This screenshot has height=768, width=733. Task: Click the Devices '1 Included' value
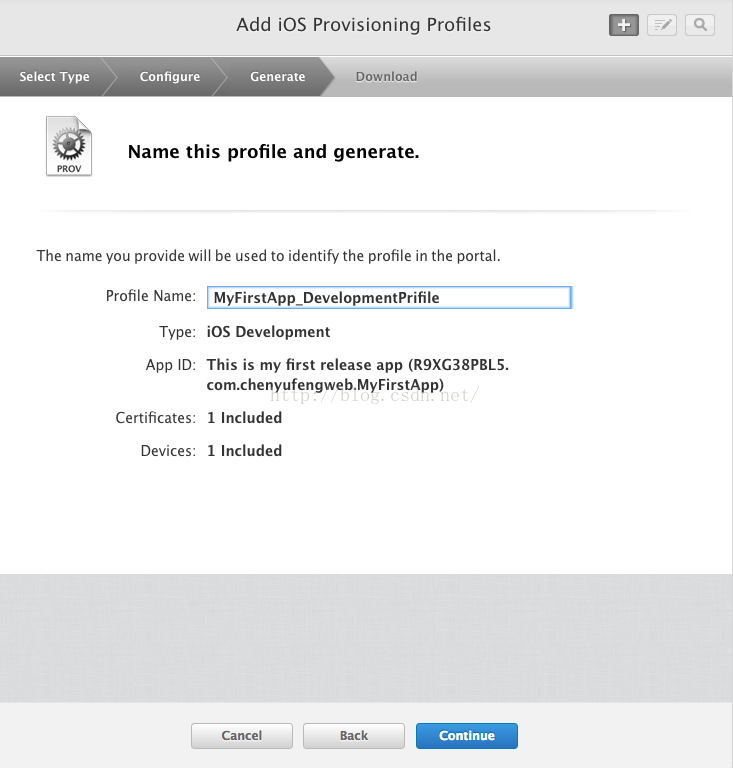(x=245, y=451)
